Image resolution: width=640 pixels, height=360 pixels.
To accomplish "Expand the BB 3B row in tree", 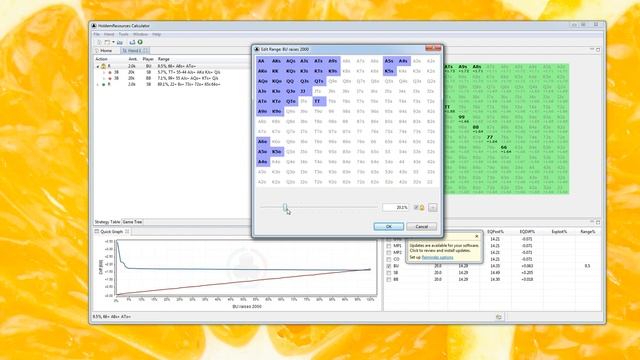I will click(104, 78).
